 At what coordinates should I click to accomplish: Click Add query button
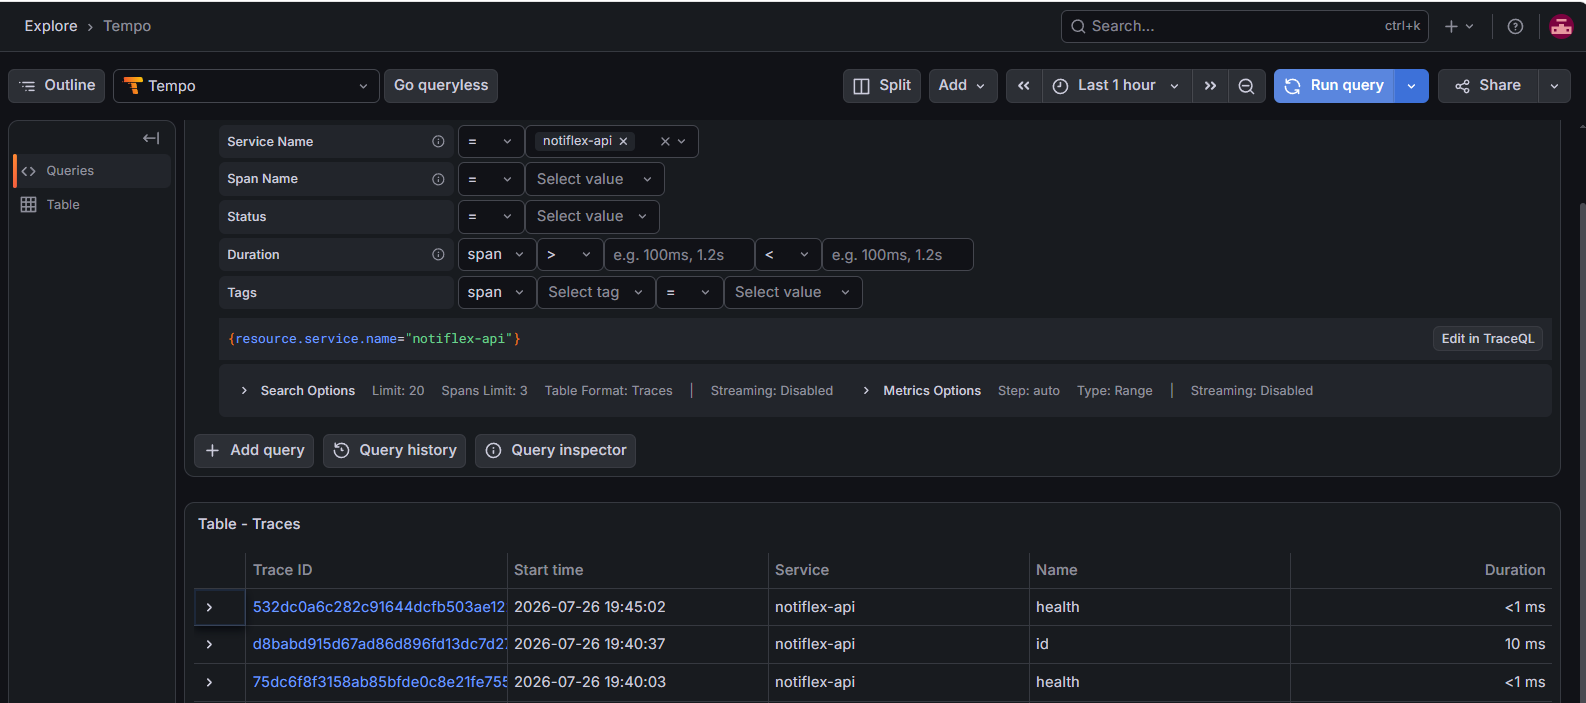click(254, 451)
